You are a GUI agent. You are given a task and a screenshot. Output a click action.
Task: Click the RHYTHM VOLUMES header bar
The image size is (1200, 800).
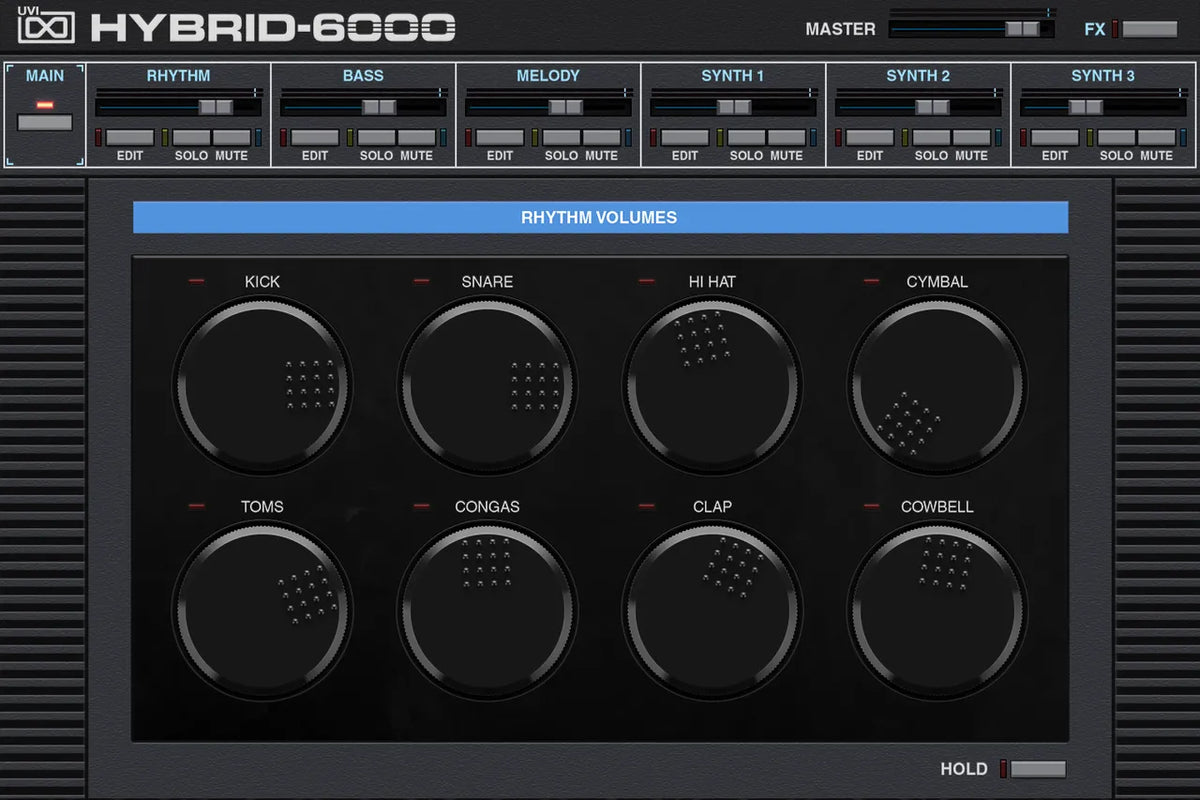click(600, 217)
